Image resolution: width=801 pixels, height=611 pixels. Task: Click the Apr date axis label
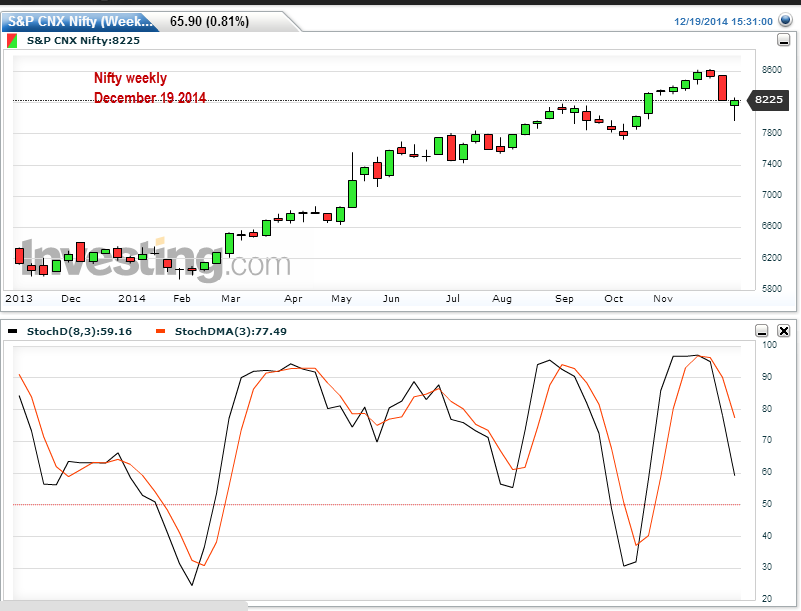click(293, 299)
